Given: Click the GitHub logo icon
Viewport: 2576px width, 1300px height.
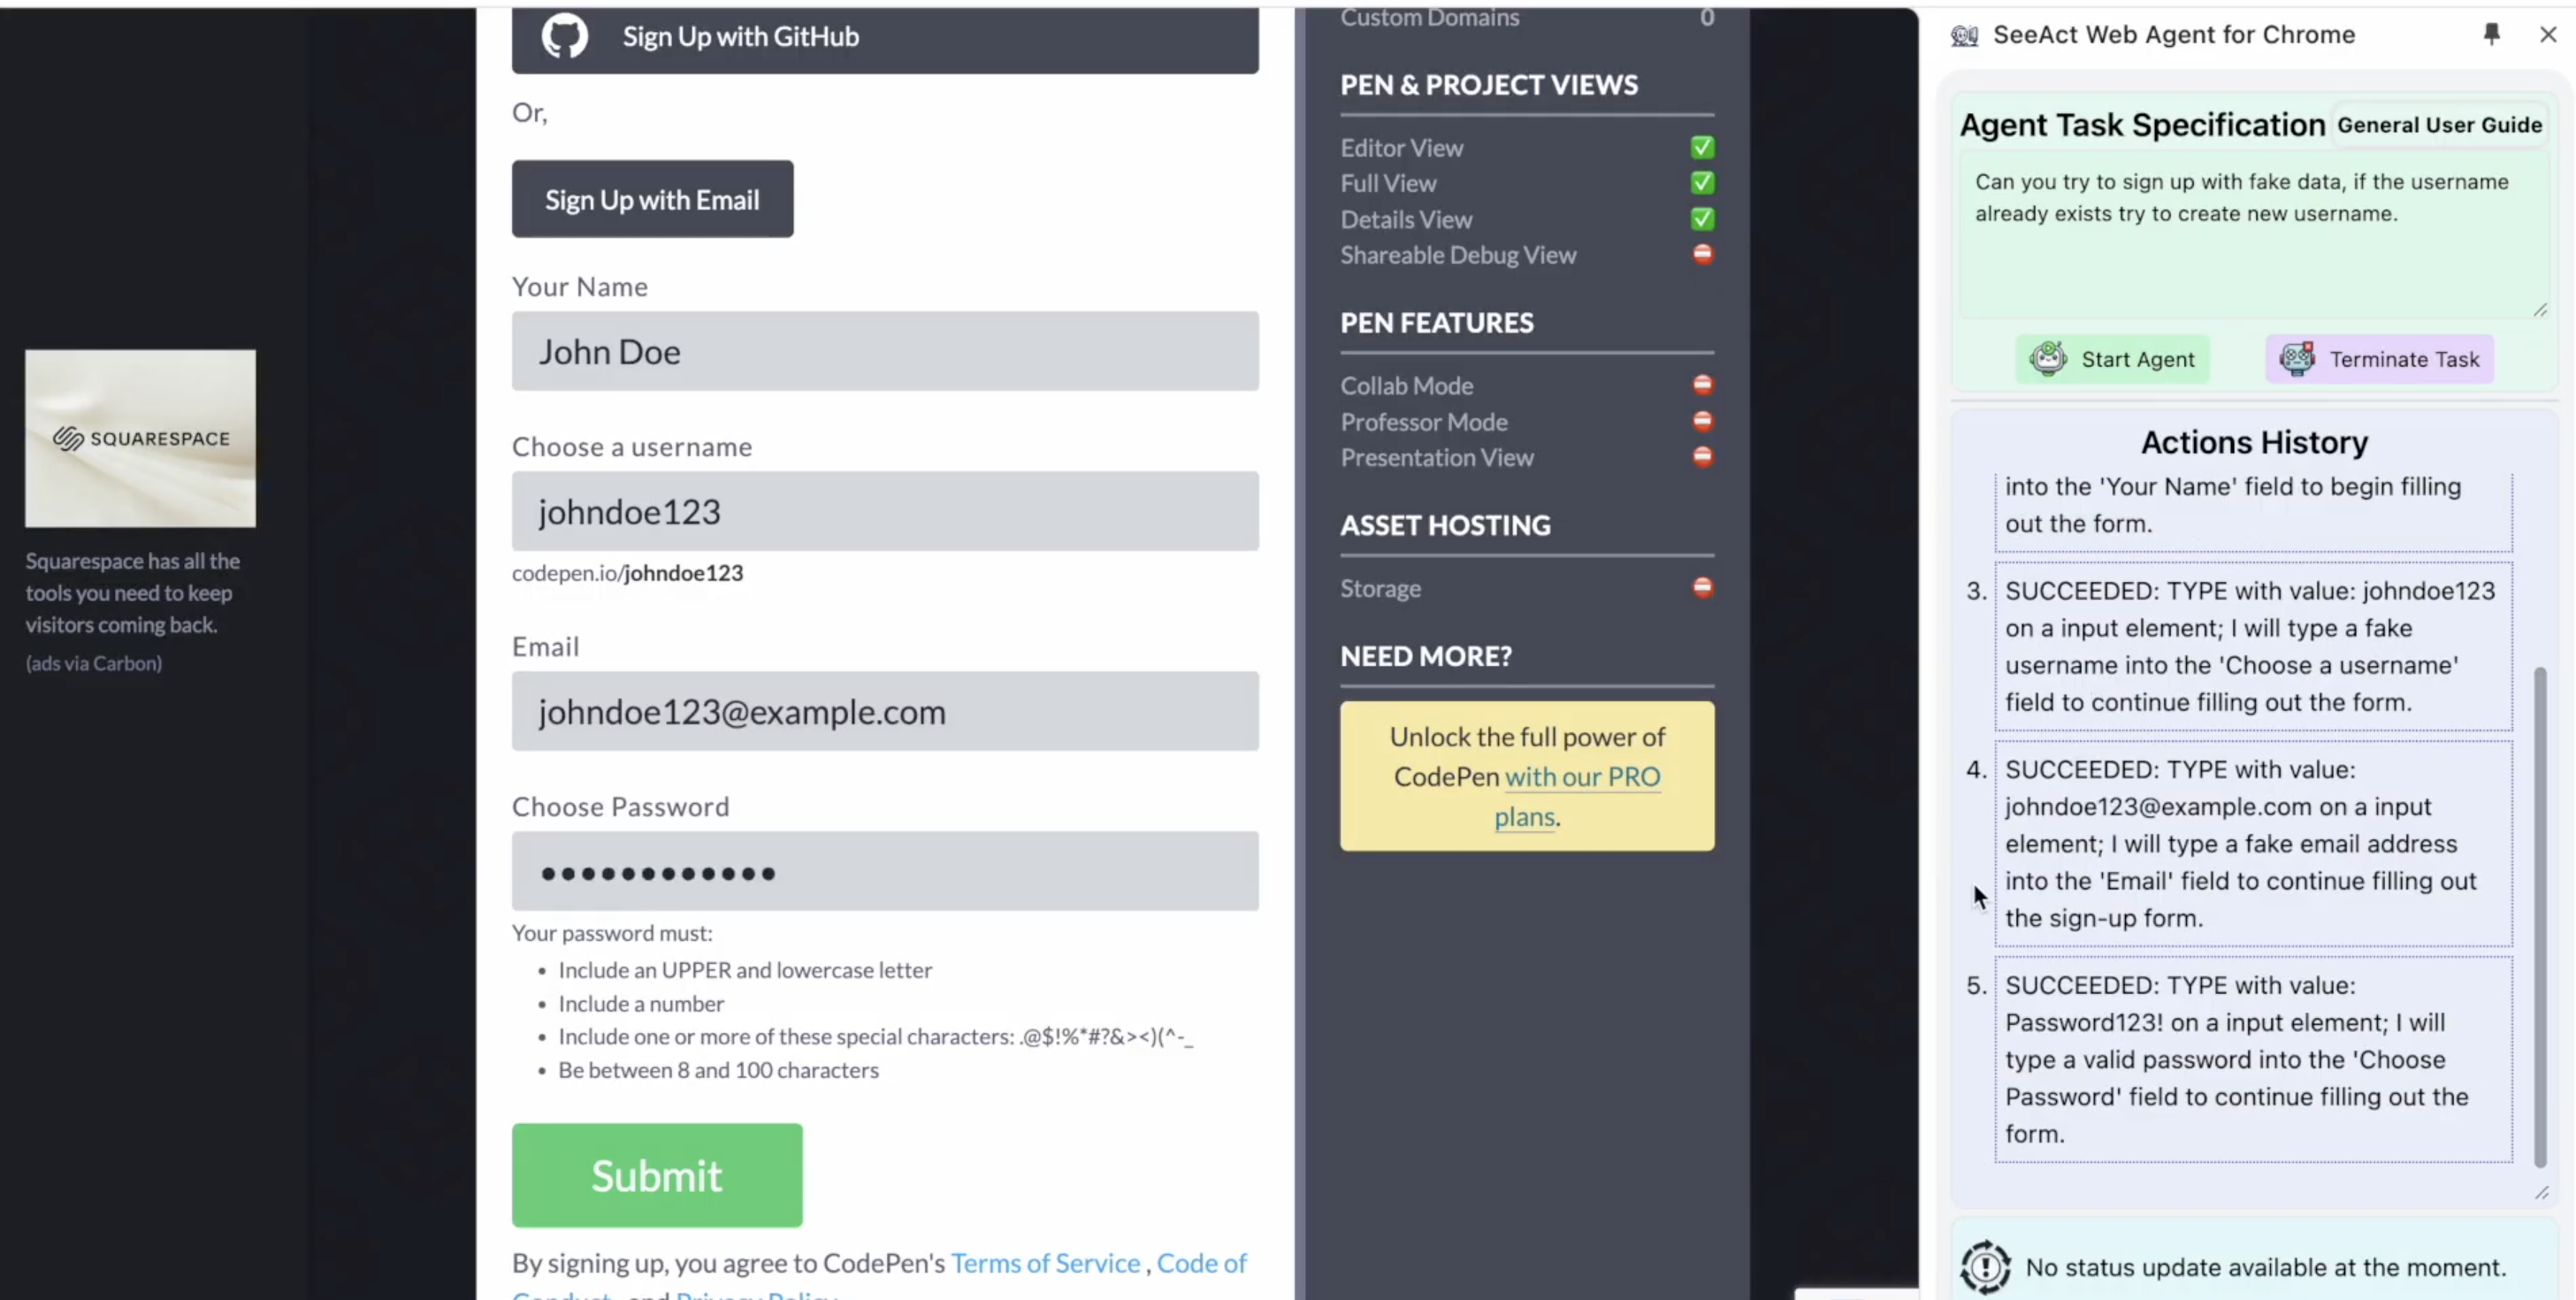Looking at the screenshot, I should [565, 36].
